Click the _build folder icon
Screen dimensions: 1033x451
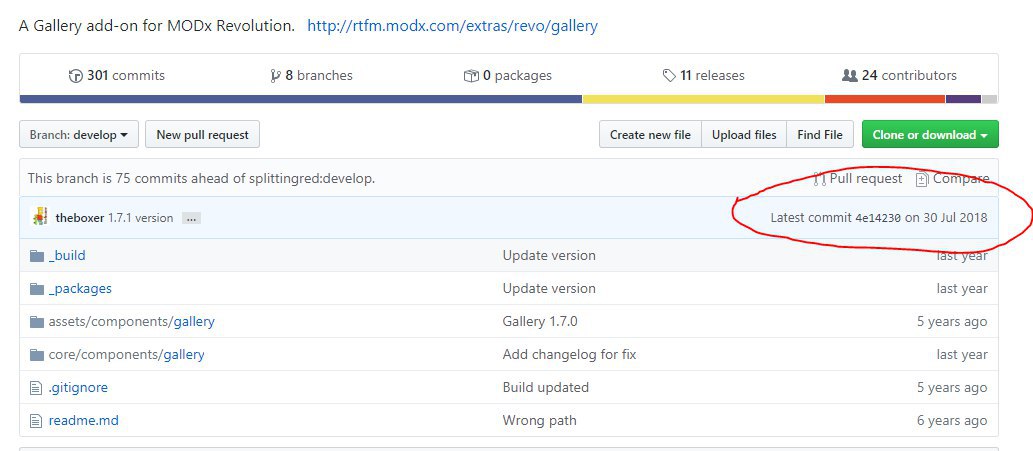point(37,255)
